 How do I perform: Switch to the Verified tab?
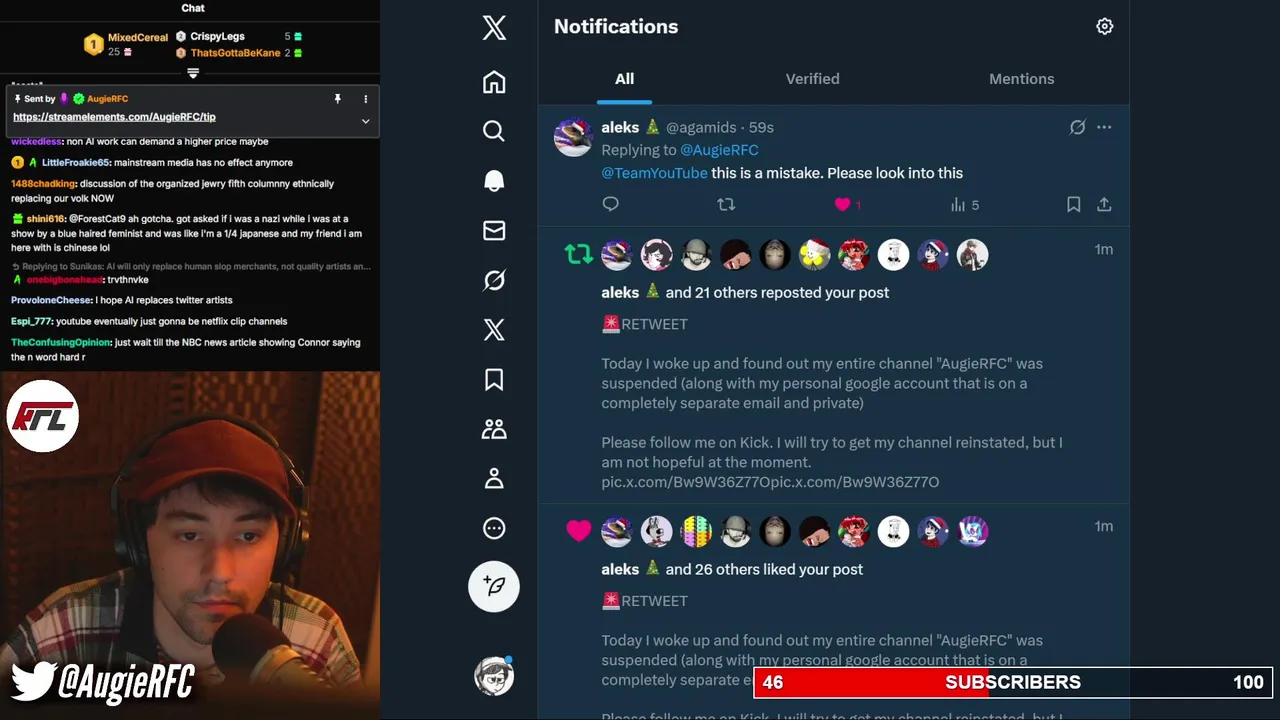pyautogui.click(x=812, y=79)
